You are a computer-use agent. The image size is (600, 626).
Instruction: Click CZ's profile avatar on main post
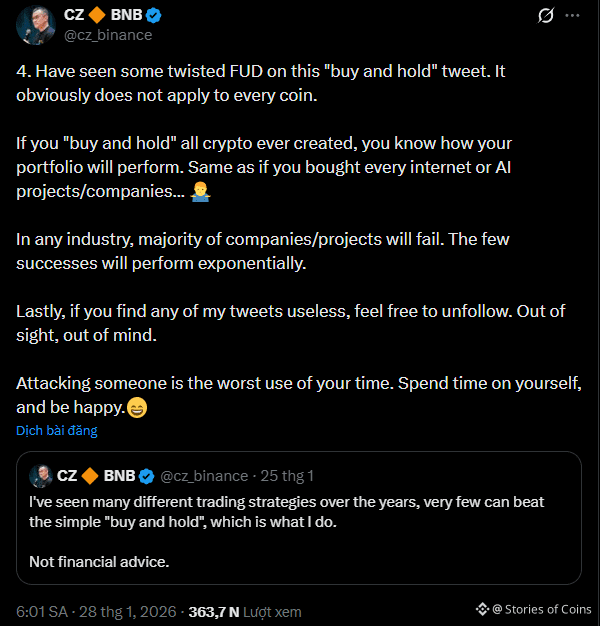pyautogui.click(x=35, y=24)
